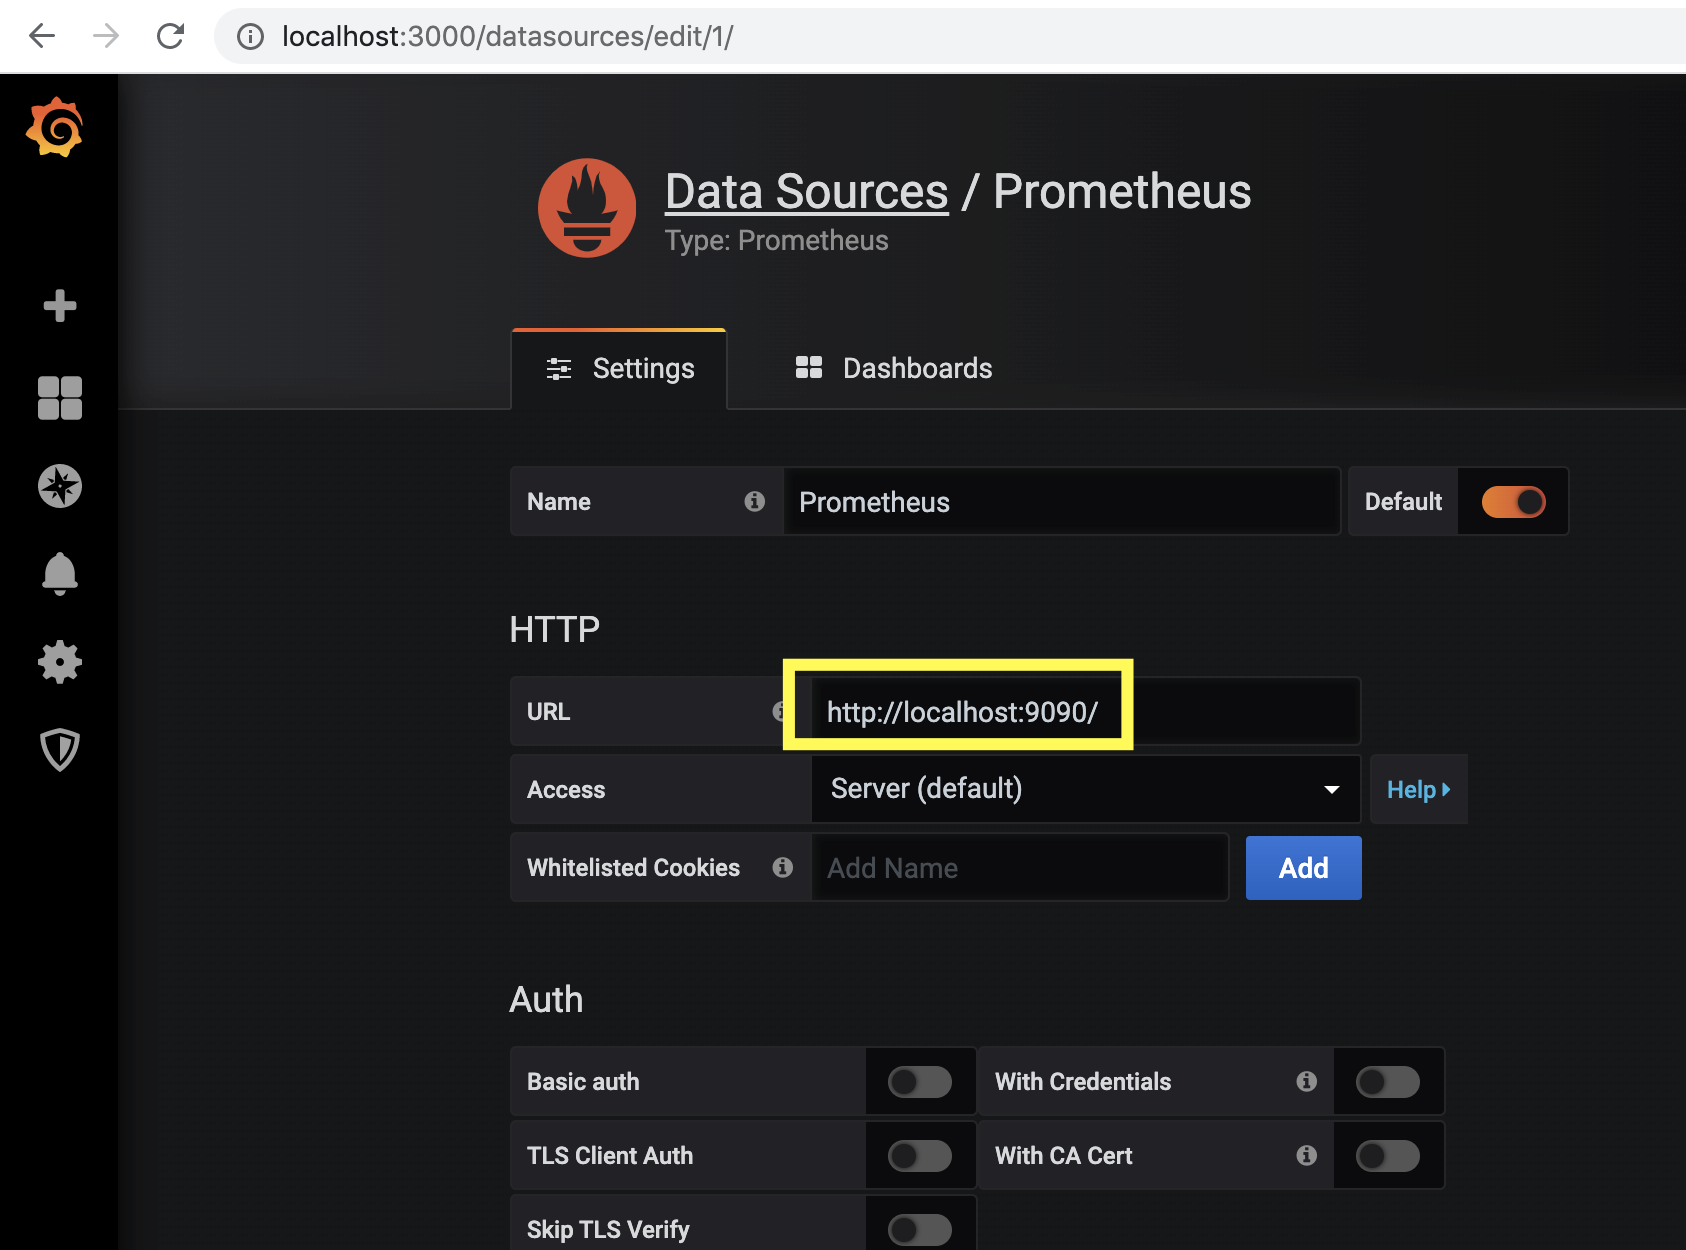Click the info icon for With CA Cert

tap(1306, 1155)
